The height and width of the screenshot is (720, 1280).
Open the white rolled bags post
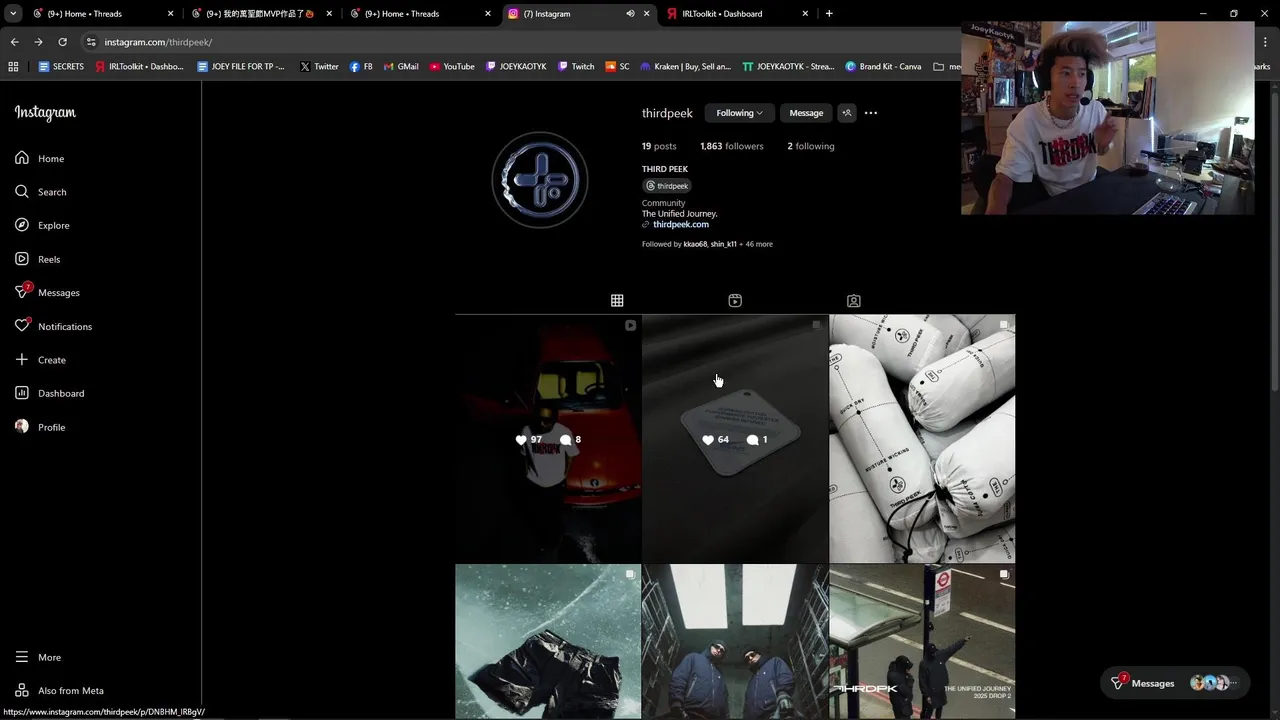[x=922, y=439]
